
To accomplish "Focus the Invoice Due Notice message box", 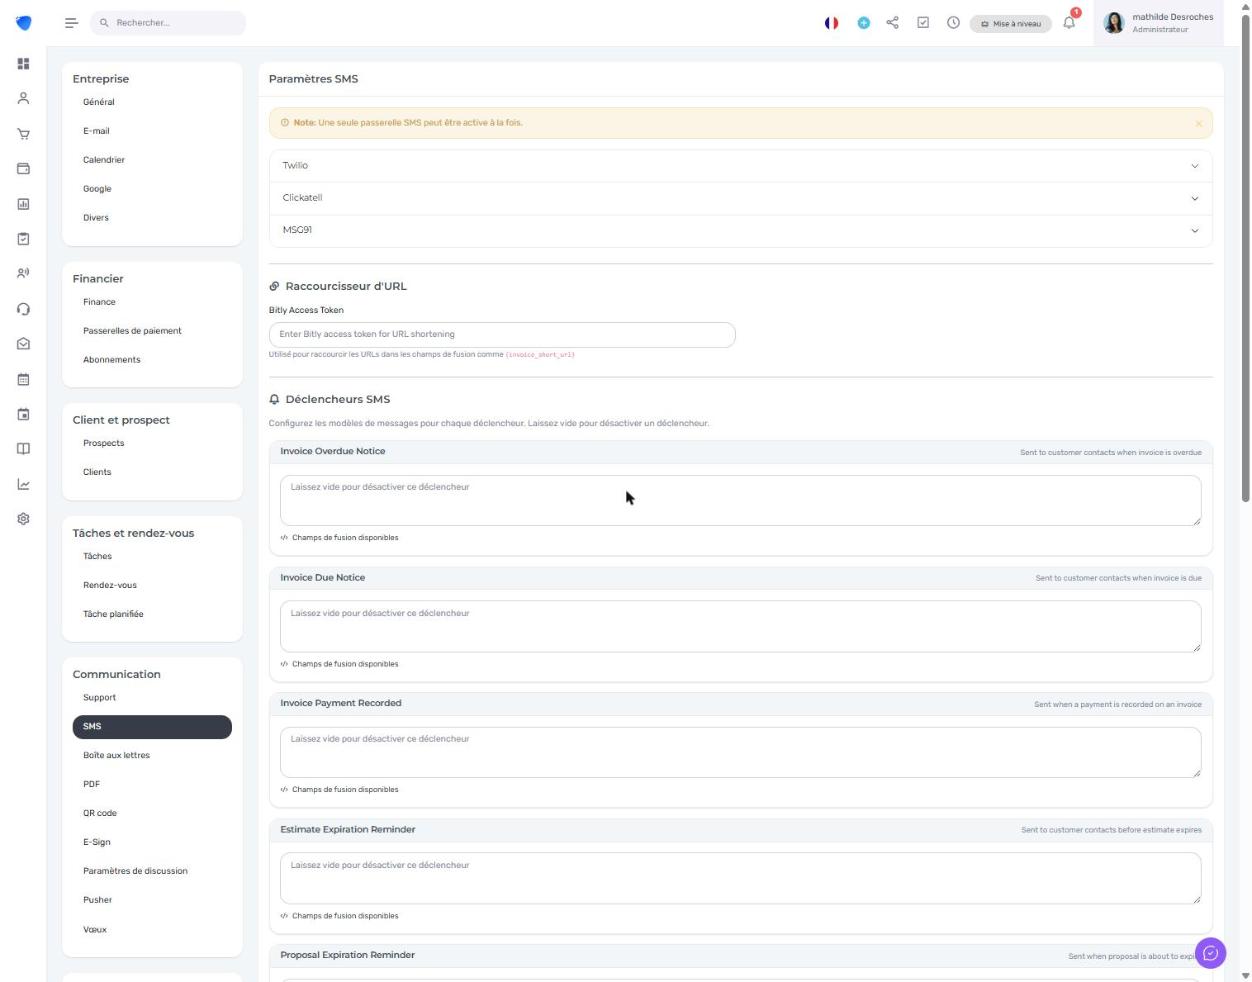I will 740,627.
